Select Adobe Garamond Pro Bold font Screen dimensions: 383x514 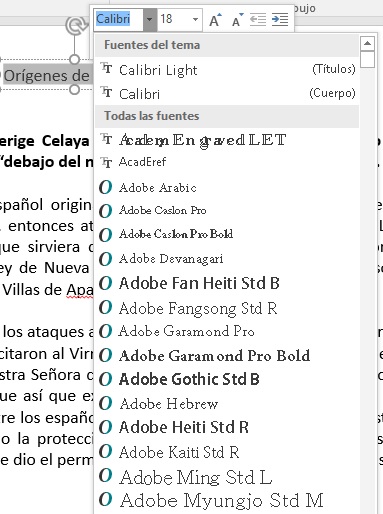(227, 355)
